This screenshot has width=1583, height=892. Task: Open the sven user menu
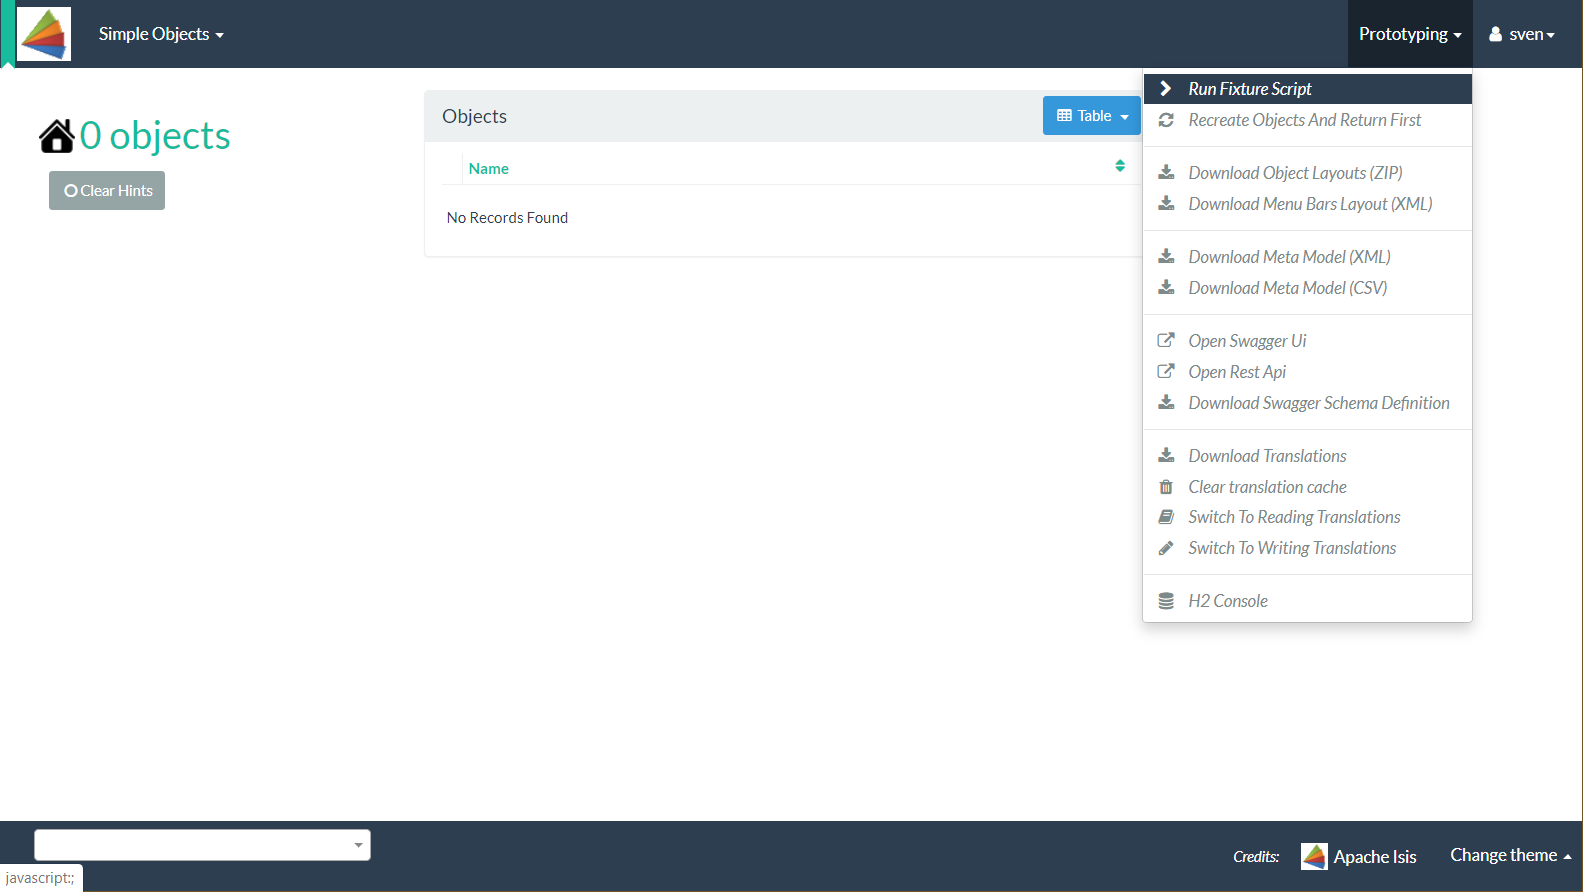tap(1522, 34)
